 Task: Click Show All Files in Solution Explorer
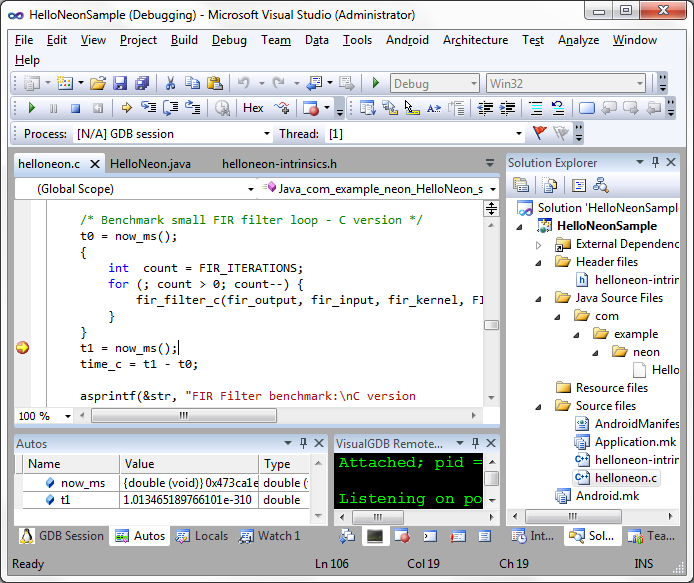pyautogui.click(x=549, y=184)
